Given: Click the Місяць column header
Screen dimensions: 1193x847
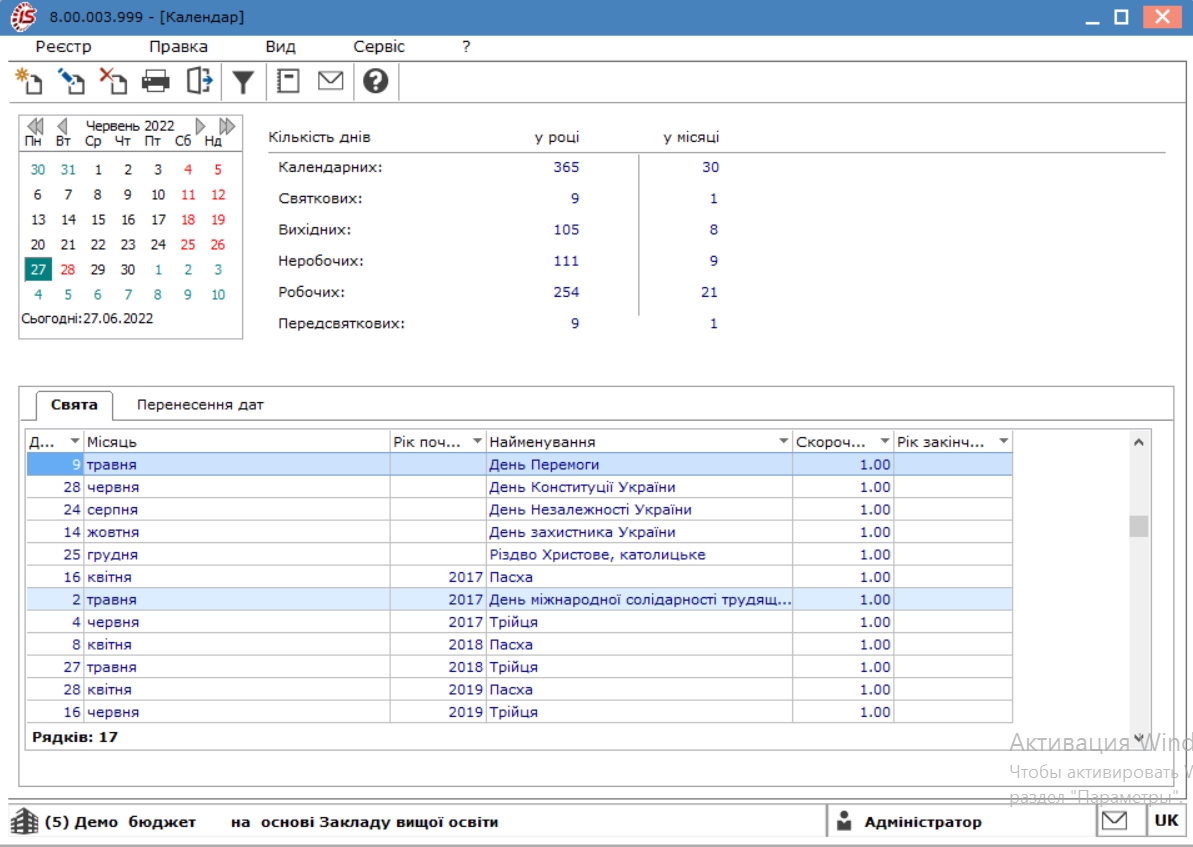Looking at the screenshot, I should (237, 441).
